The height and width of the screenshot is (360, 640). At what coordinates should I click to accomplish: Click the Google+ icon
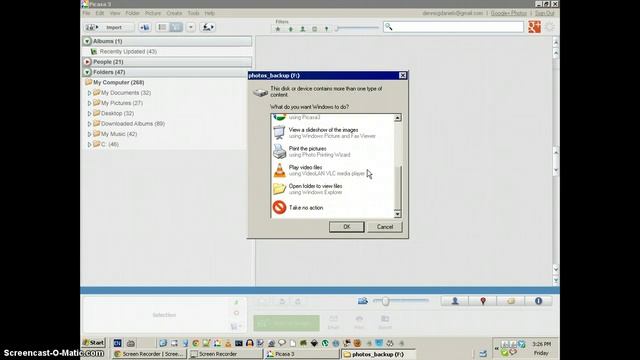click(534, 27)
